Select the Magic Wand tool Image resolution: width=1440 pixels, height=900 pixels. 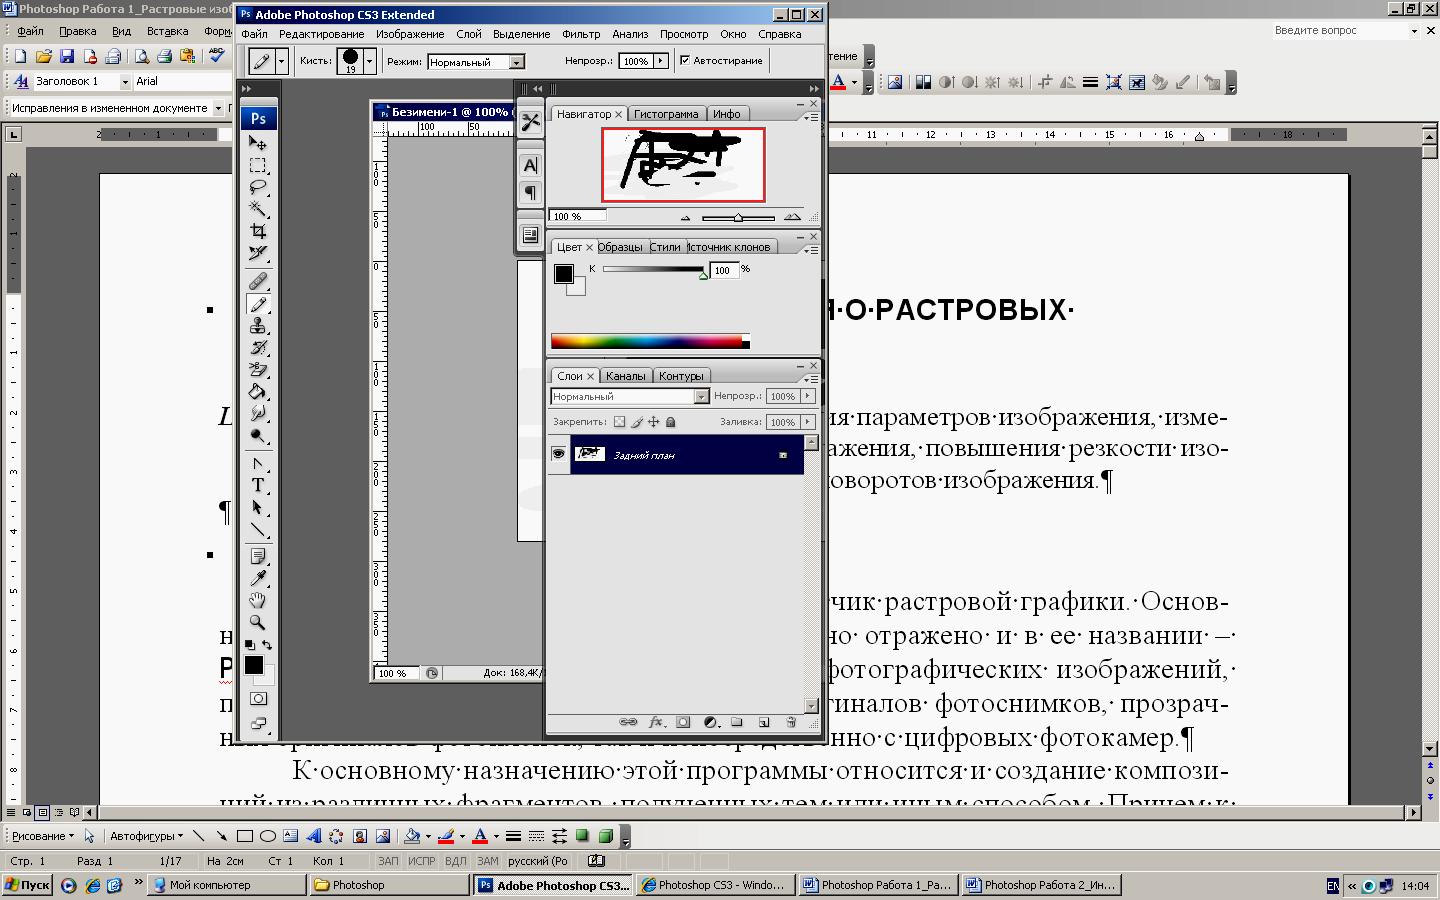(x=258, y=209)
